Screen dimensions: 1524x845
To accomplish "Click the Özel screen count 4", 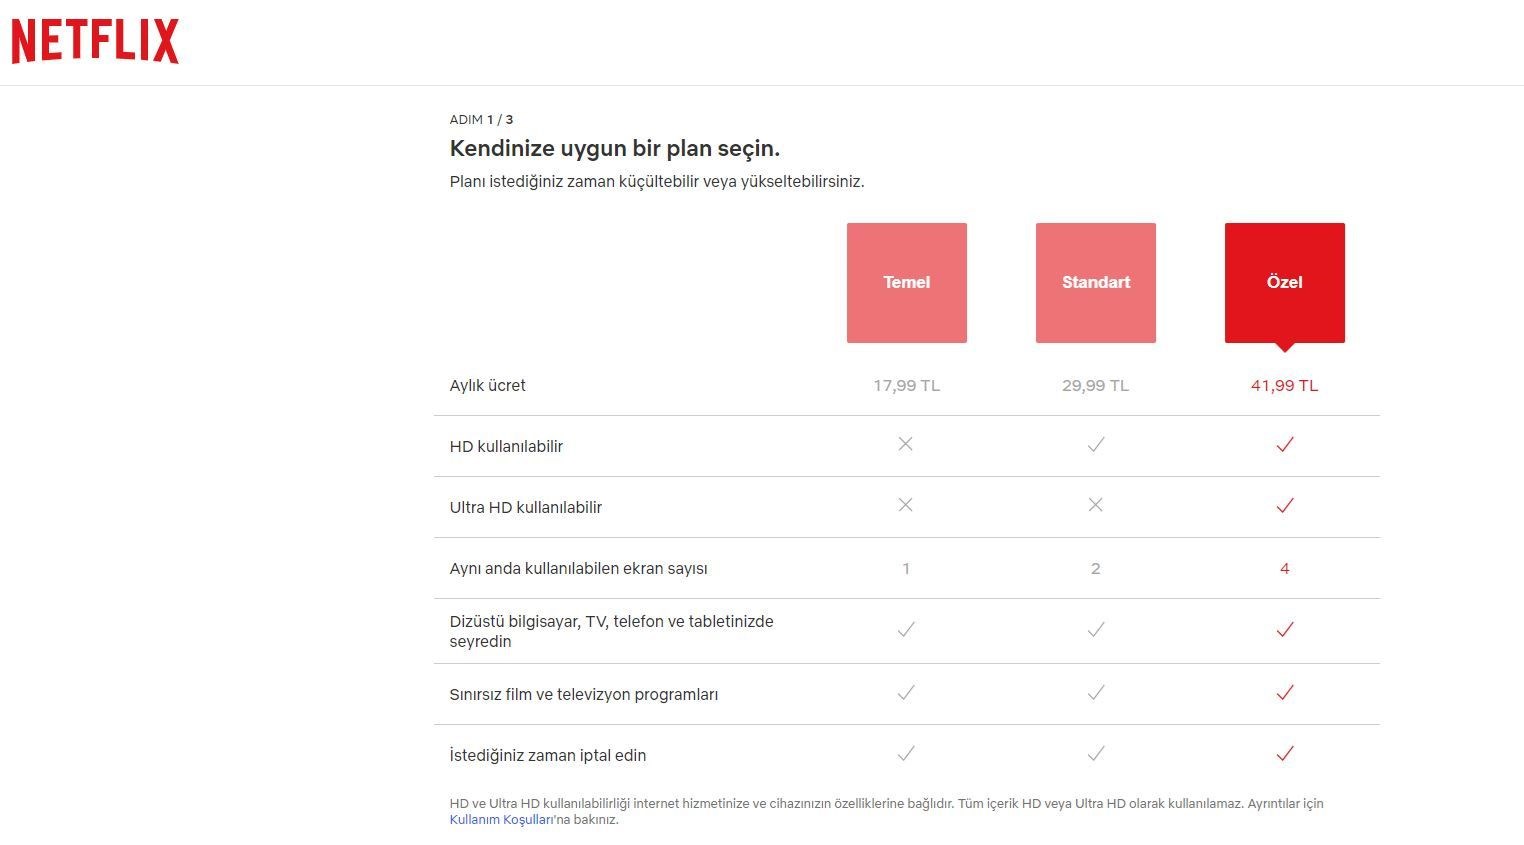I will click(1285, 569).
